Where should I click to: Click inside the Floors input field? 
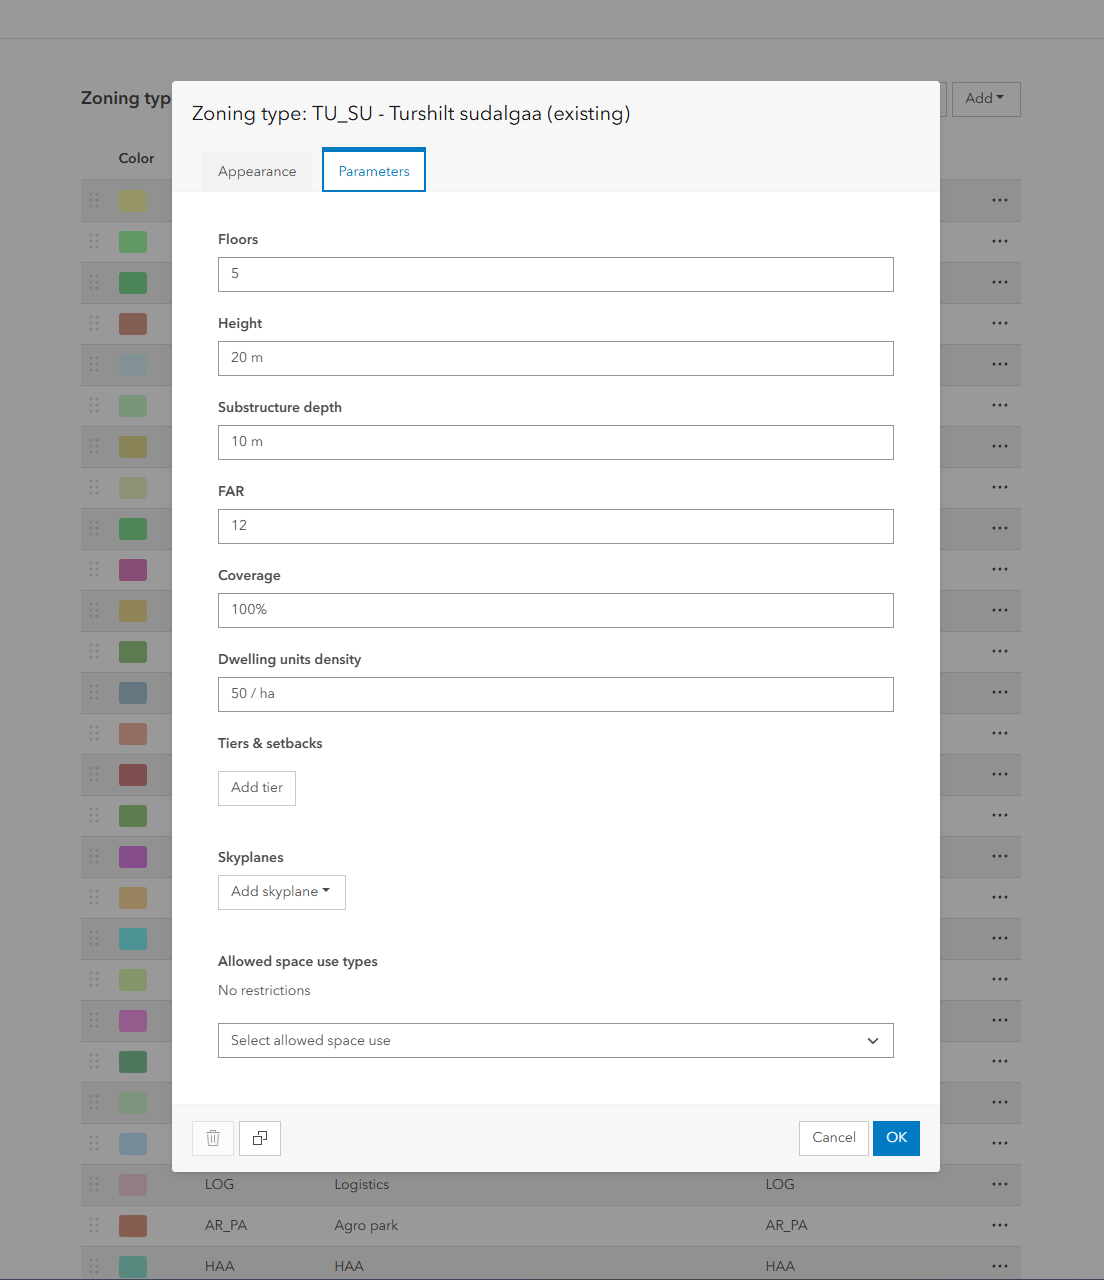pyautogui.click(x=555, y=274)
